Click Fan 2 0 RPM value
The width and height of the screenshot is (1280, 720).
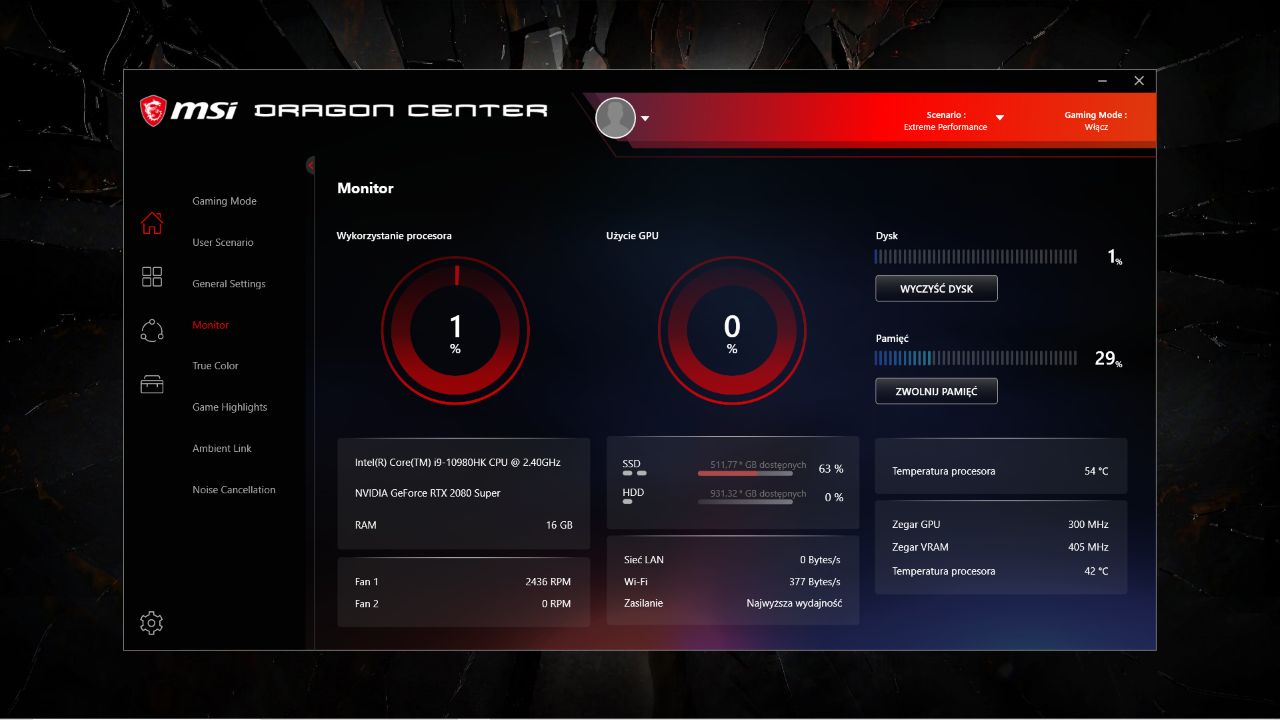click(x=556, y=604)
